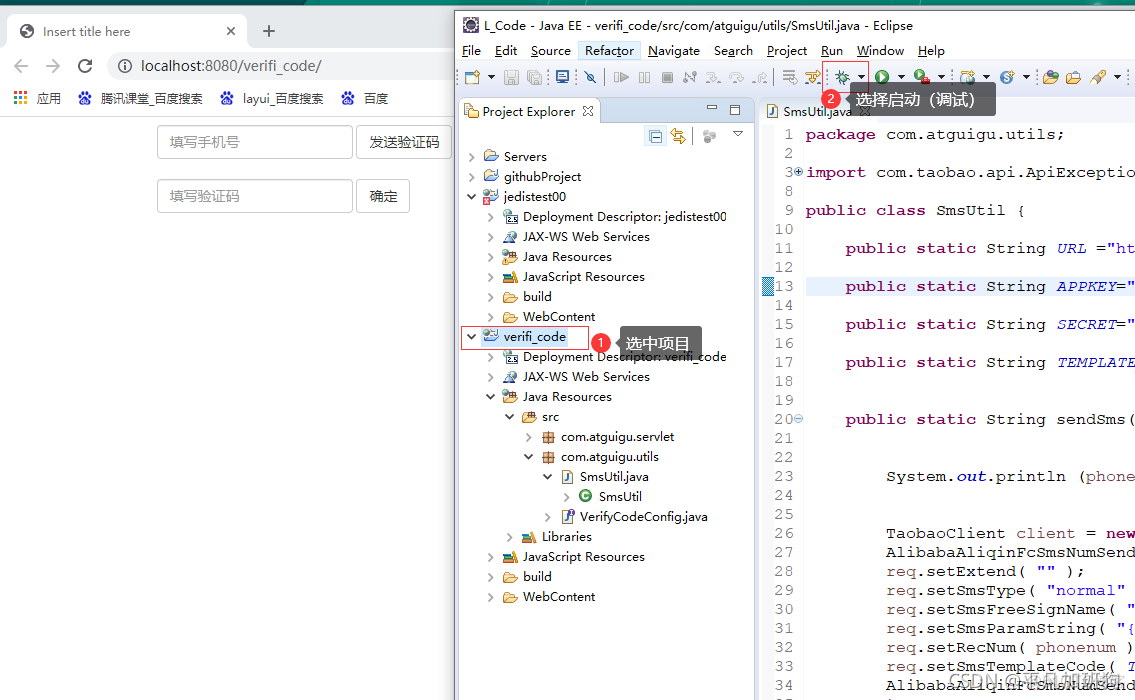Open the New wizard dropdown arrow
The image size is (1135, 700).
tap(491, 77)
